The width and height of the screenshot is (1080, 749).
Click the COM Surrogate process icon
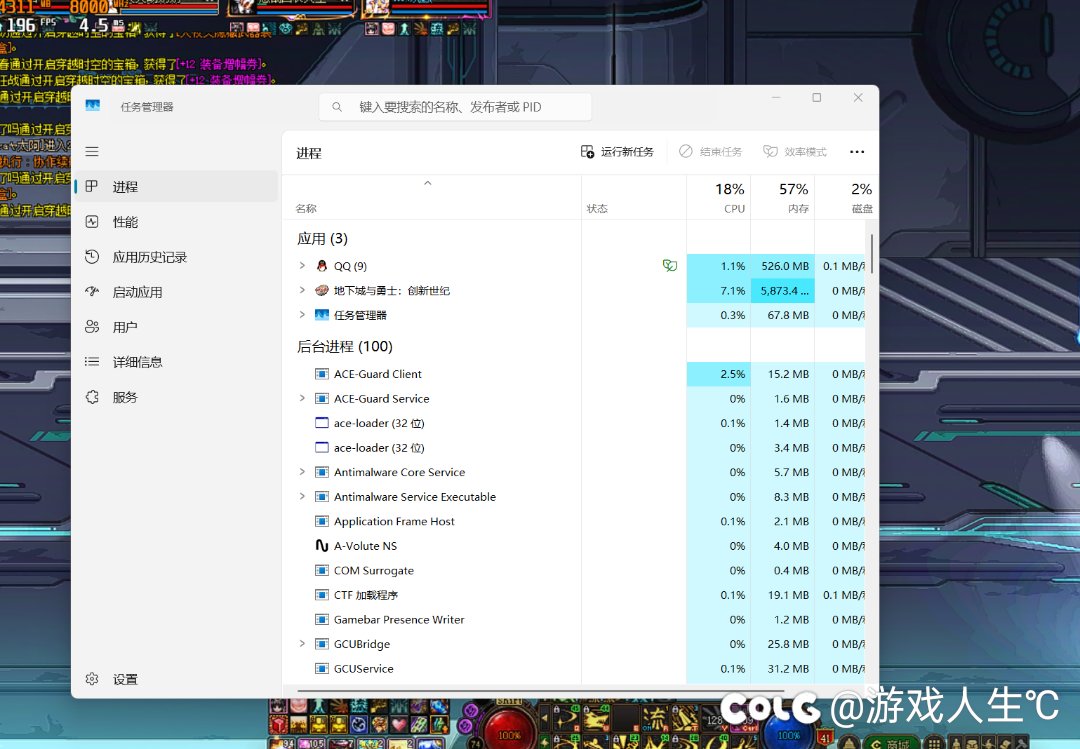click(x=321, y=571)
